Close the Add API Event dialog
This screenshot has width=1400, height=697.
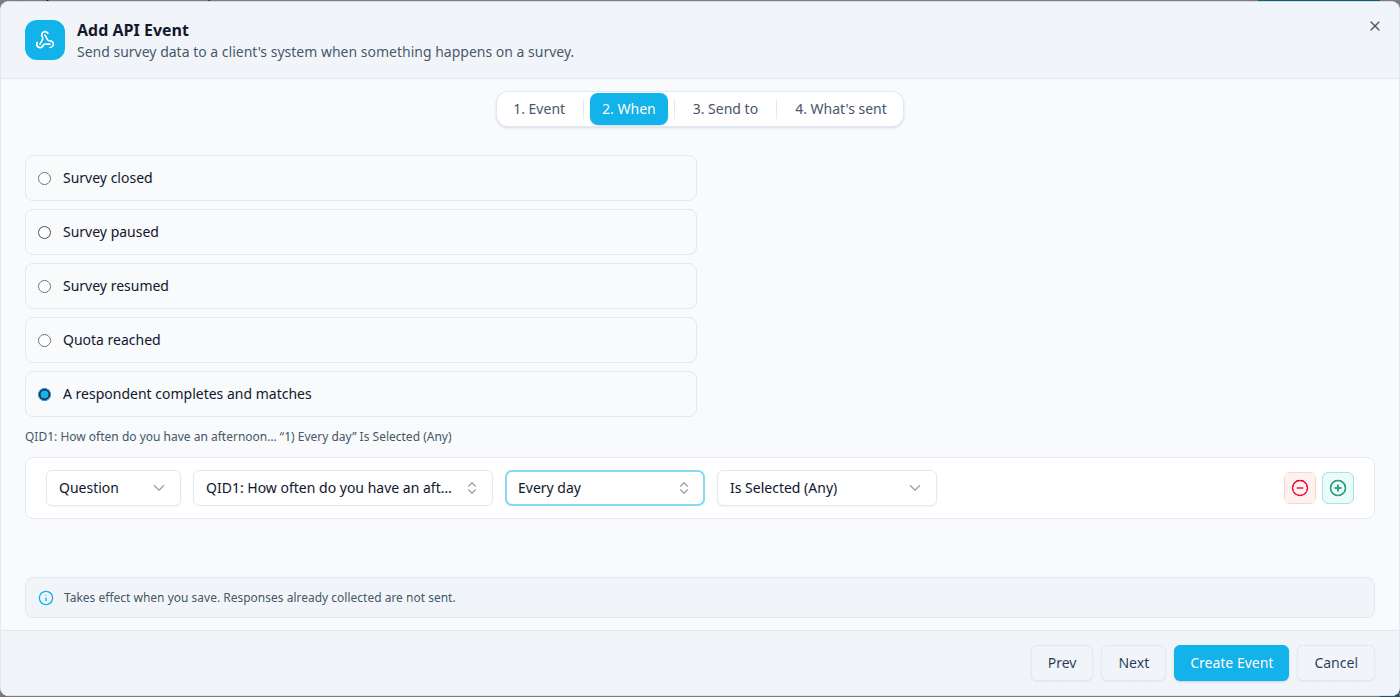pos(1374,26)
